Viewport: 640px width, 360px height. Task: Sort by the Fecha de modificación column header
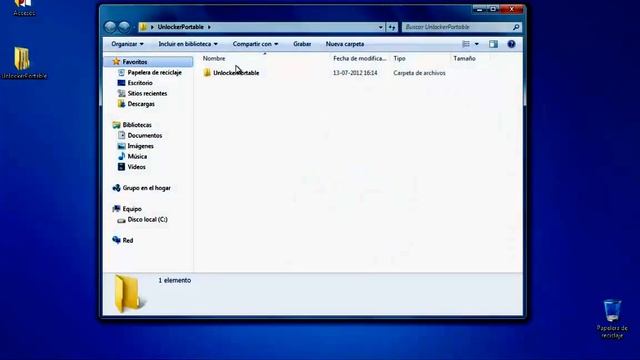click(360, 58)
